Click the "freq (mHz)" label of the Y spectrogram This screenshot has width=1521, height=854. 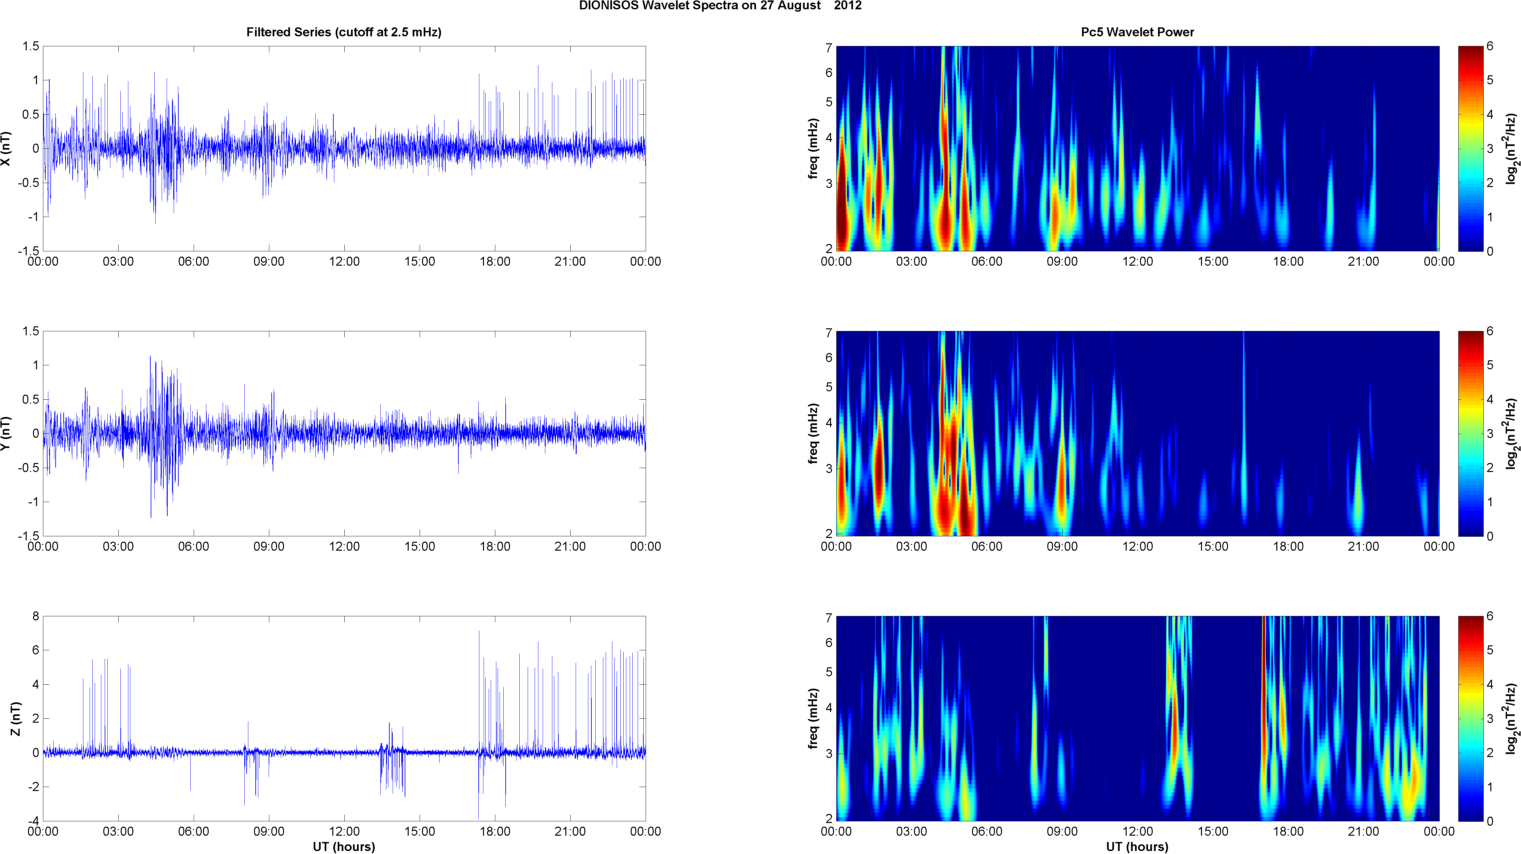tap(814, 434)
